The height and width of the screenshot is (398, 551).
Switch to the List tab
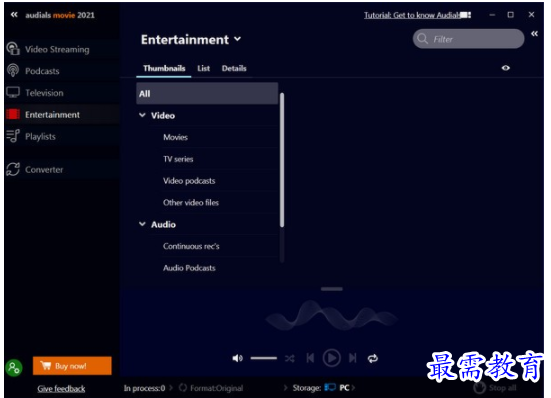[203, 68]
